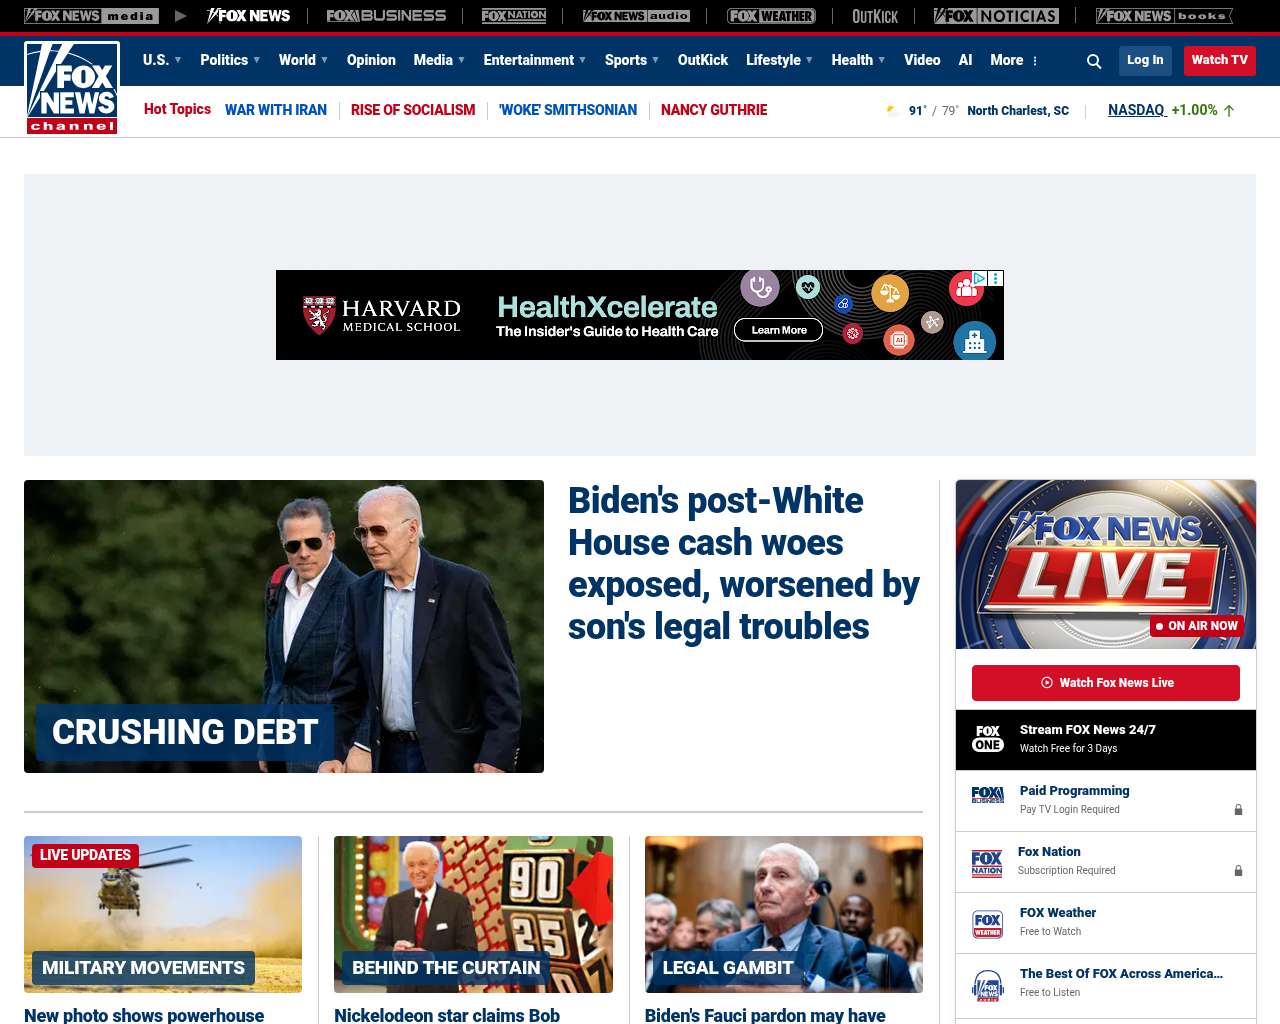1280x1024 pixels.
Task: Open the WAR WITH IRAN hot topic
Action: point(276,110)
